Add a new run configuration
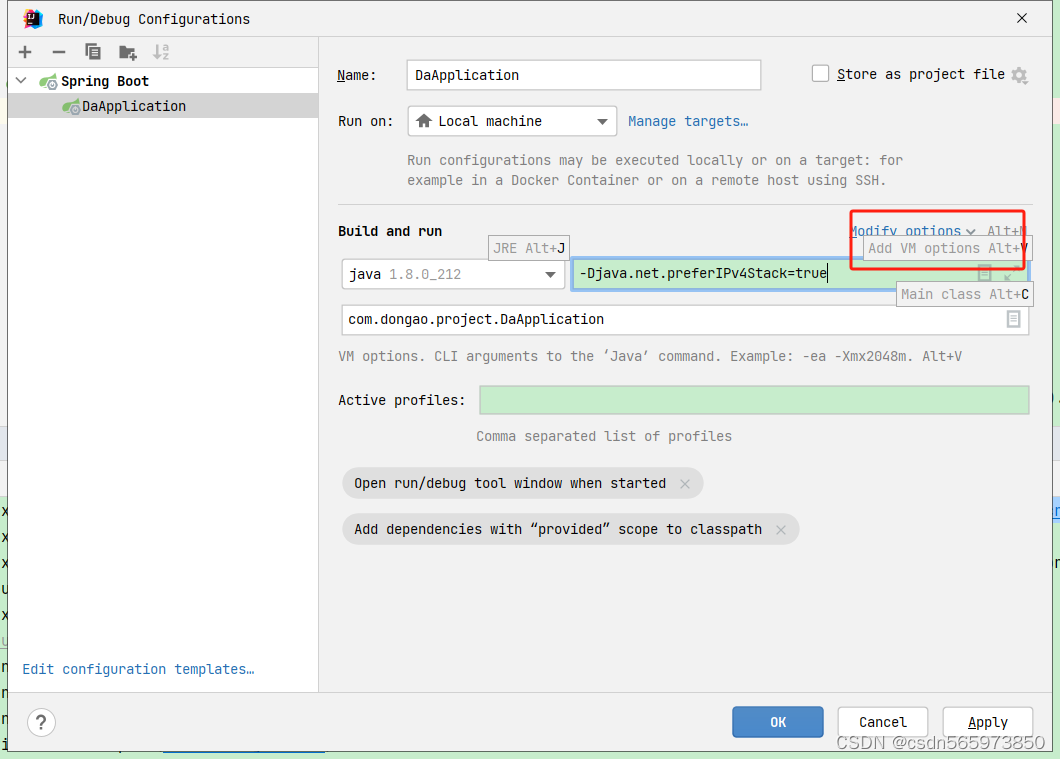Viewport: 1060px width, 759px height. pyautogui.click(x=24, y=51)
